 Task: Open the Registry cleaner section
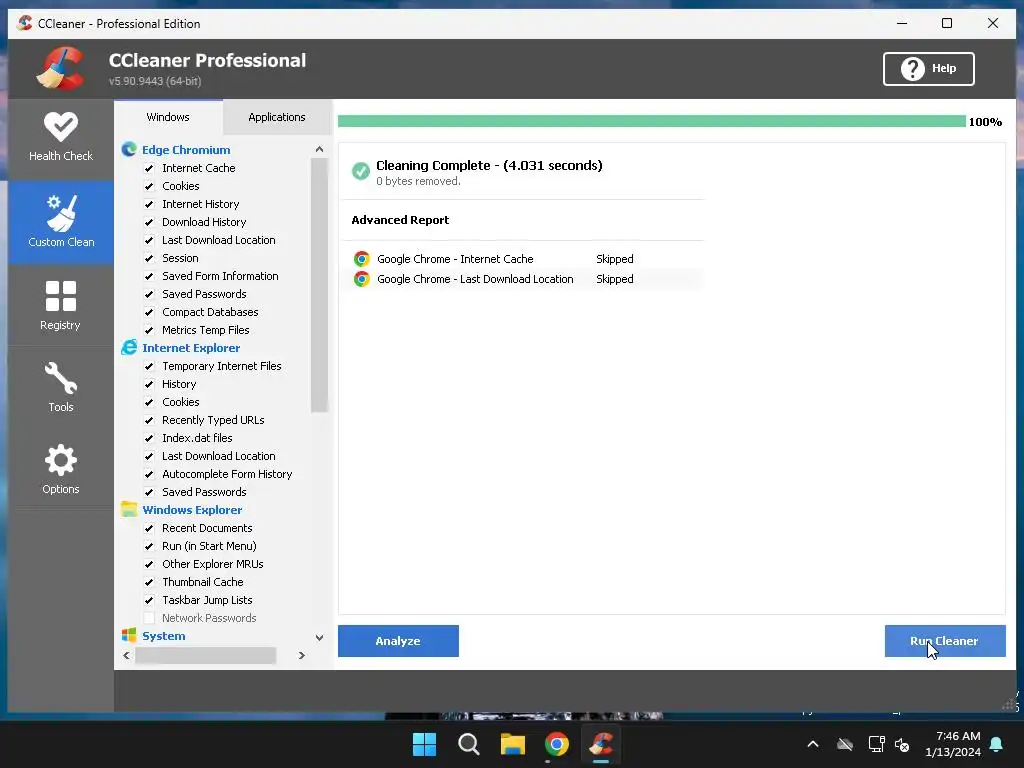pyautogui.click(x=61, y=305)
